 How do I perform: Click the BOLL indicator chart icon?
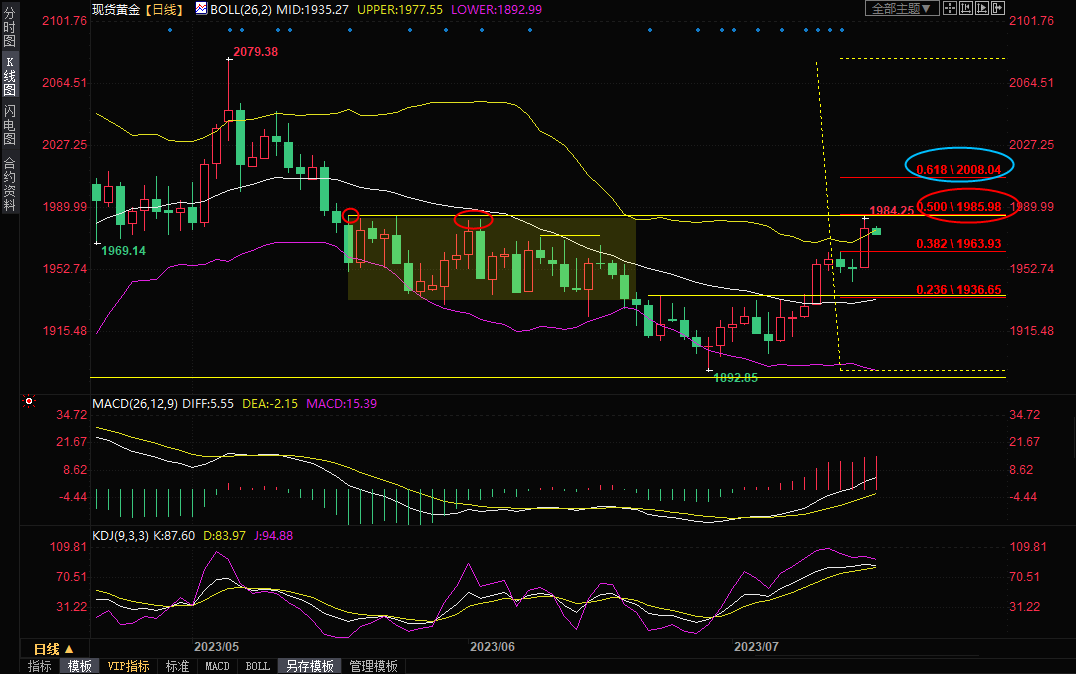click(x=201, y=9)
